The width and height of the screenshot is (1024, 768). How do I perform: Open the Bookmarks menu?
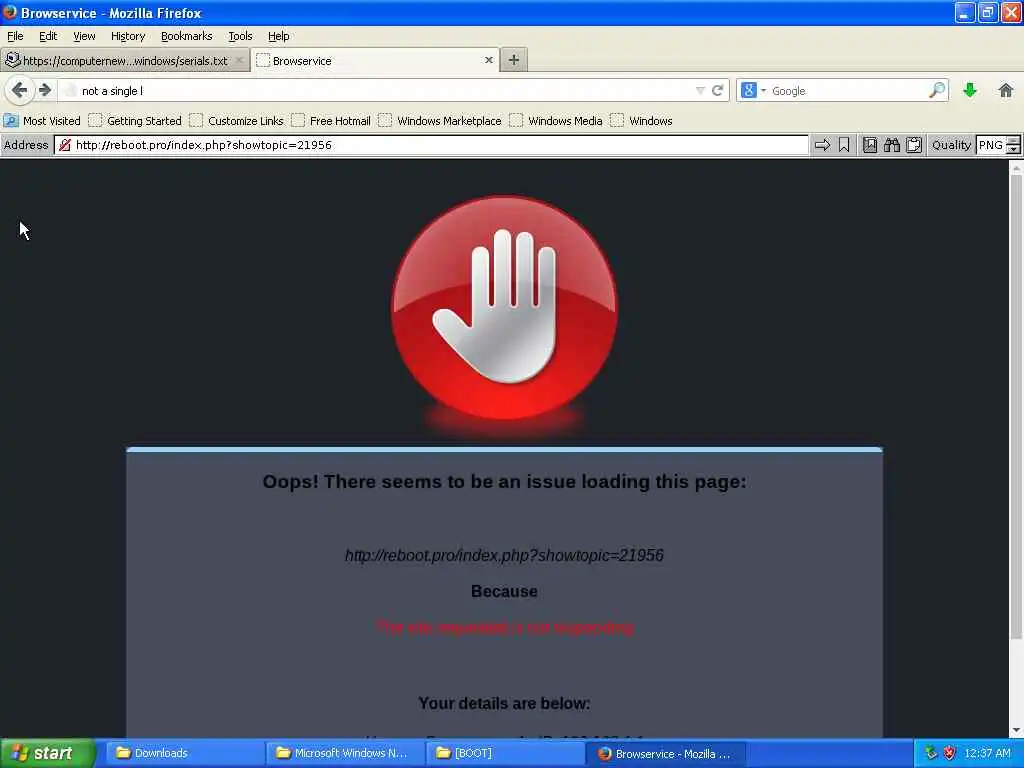point(187,36)
